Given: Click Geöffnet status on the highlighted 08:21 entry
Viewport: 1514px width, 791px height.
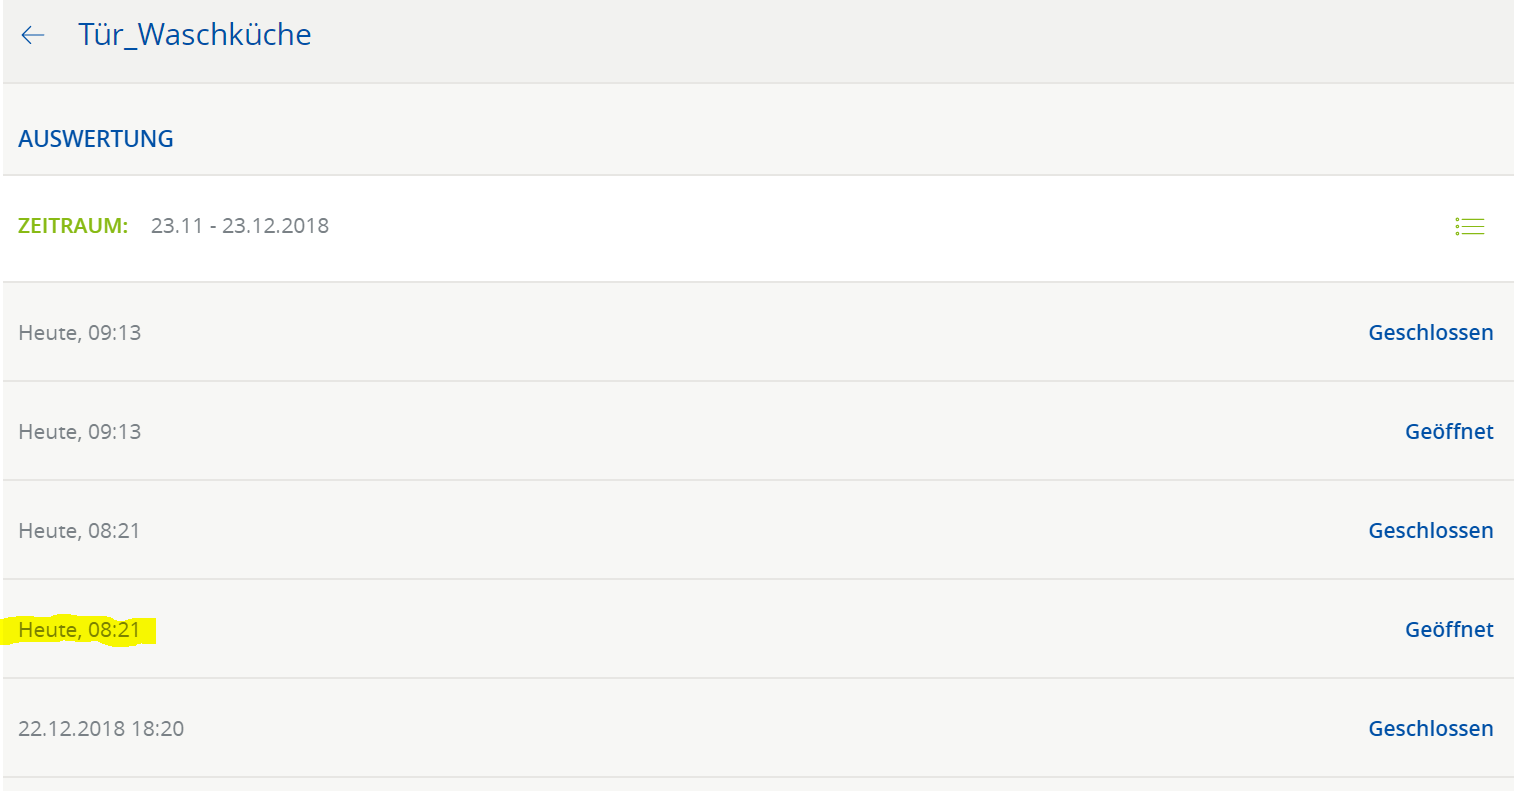Looking at the screenshot, I should pos(1449,630).
